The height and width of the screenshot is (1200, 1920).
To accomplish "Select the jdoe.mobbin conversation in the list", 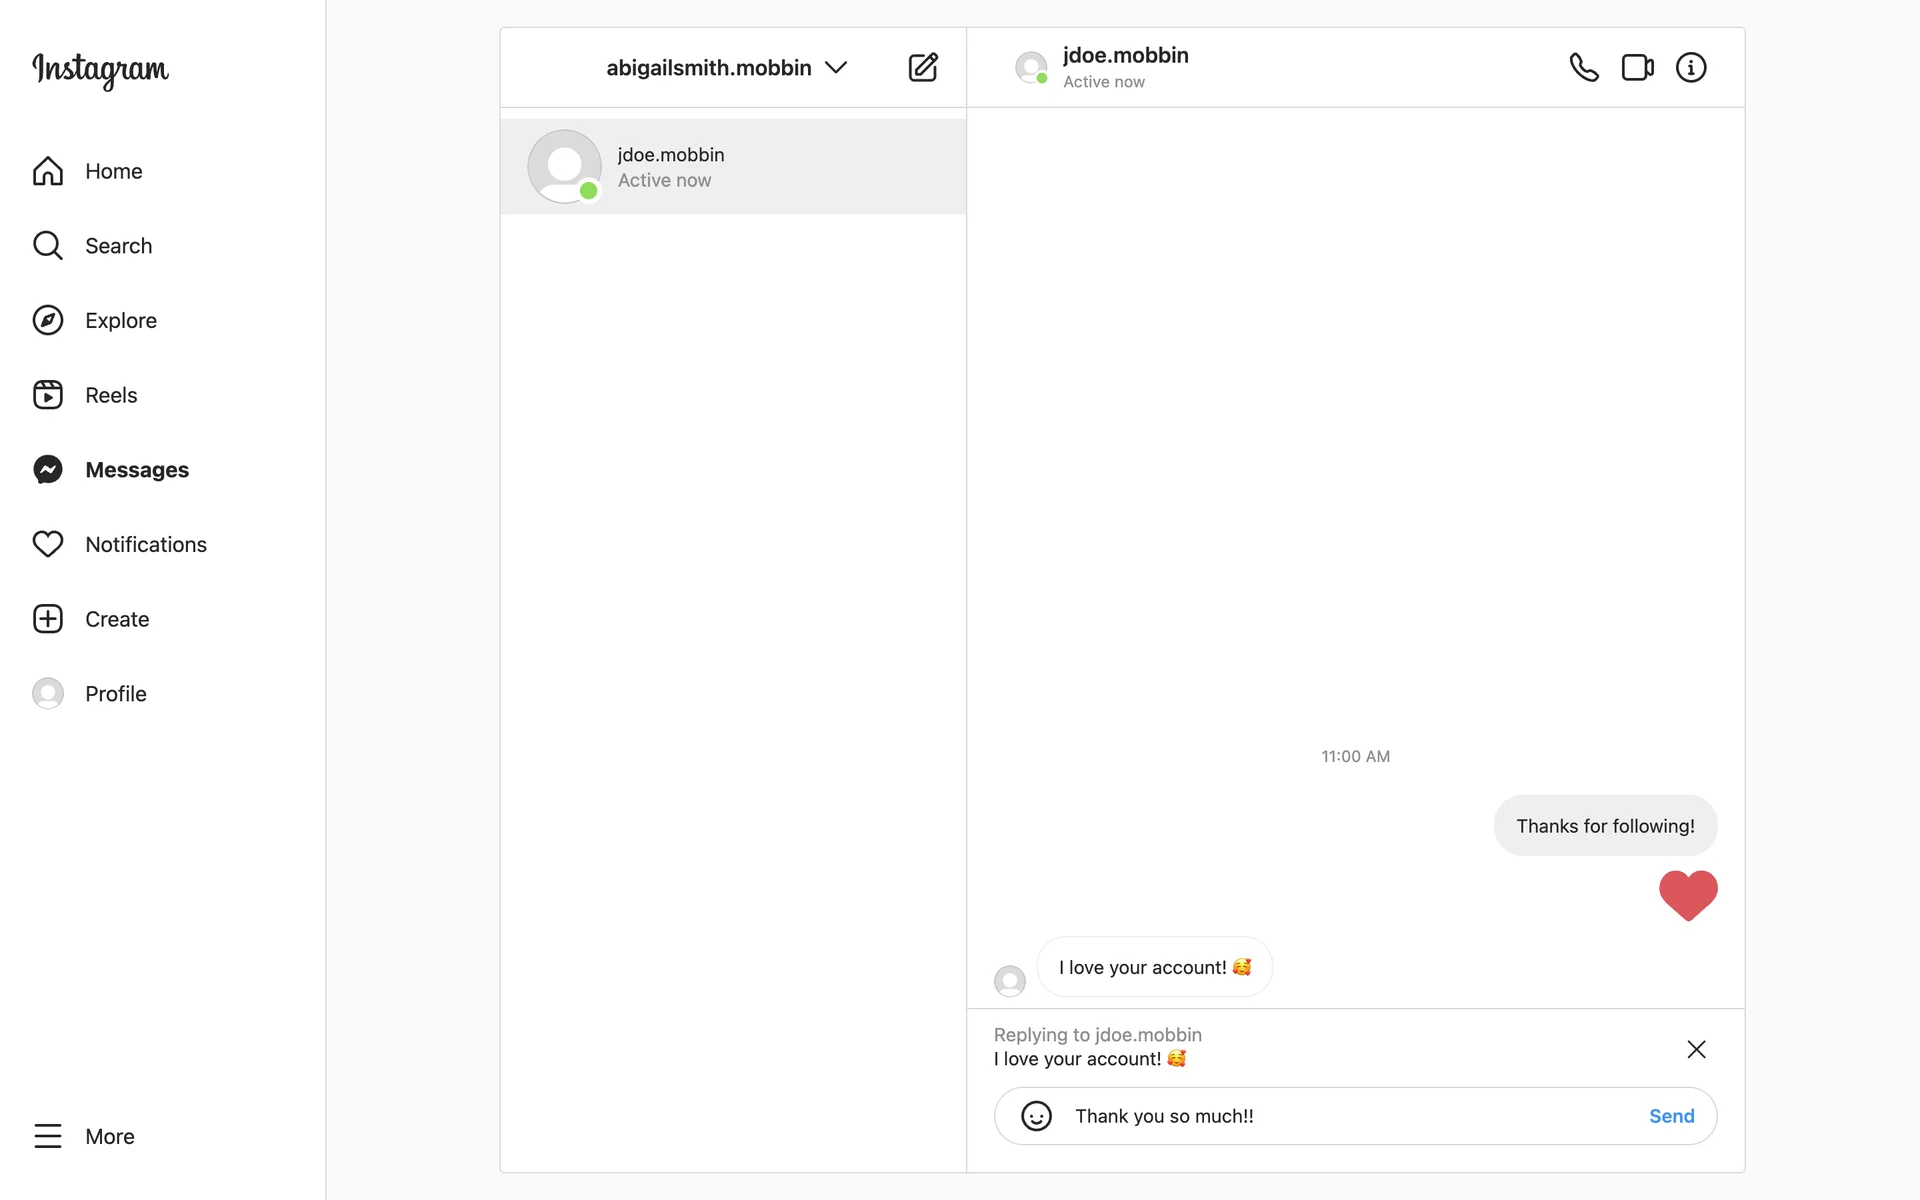I will click(x=733, y=167).
